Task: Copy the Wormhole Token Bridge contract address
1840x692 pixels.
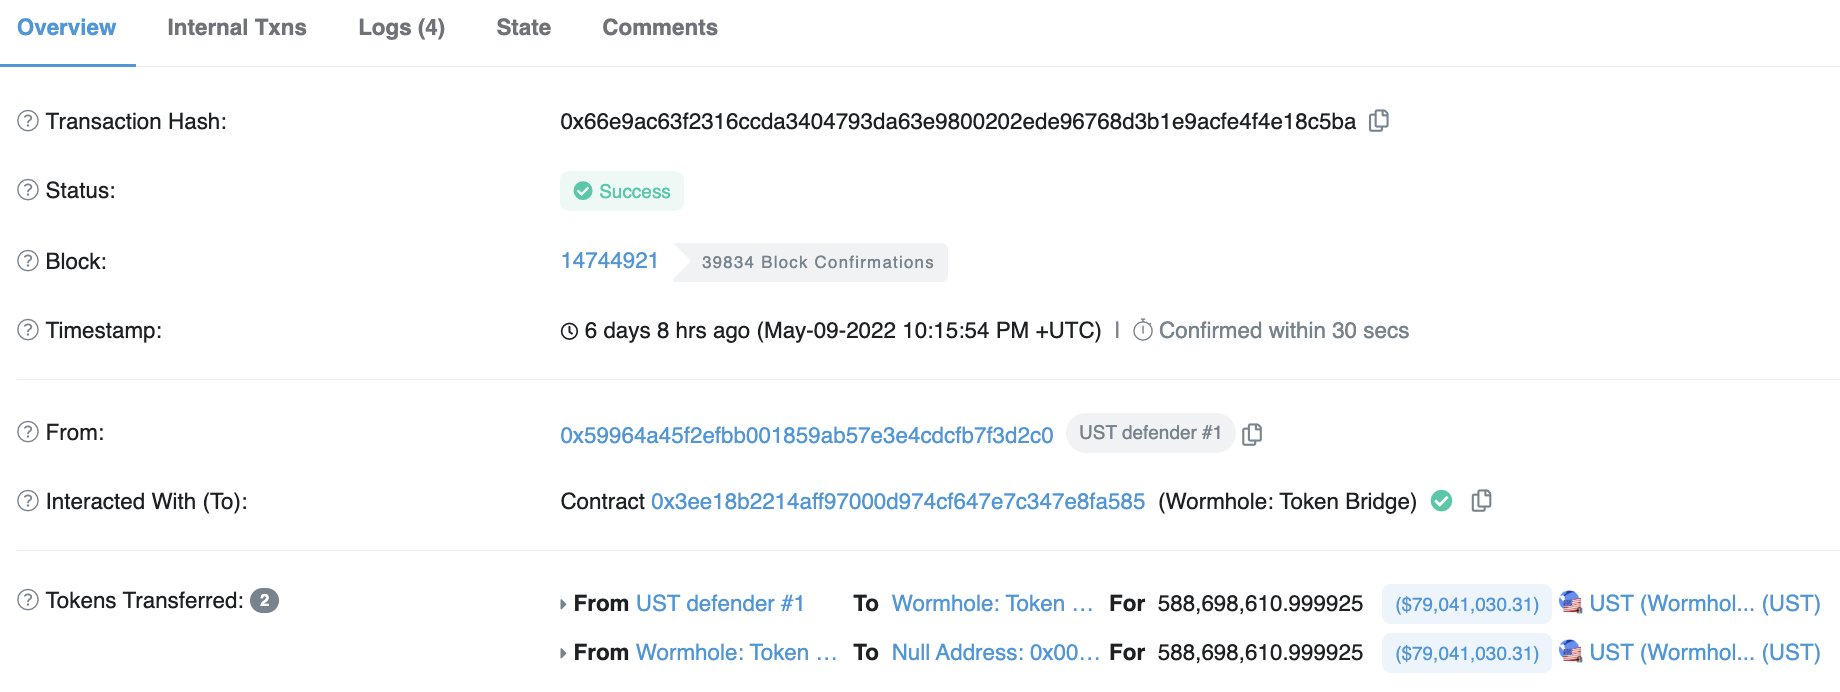Action: point(1482,501)
